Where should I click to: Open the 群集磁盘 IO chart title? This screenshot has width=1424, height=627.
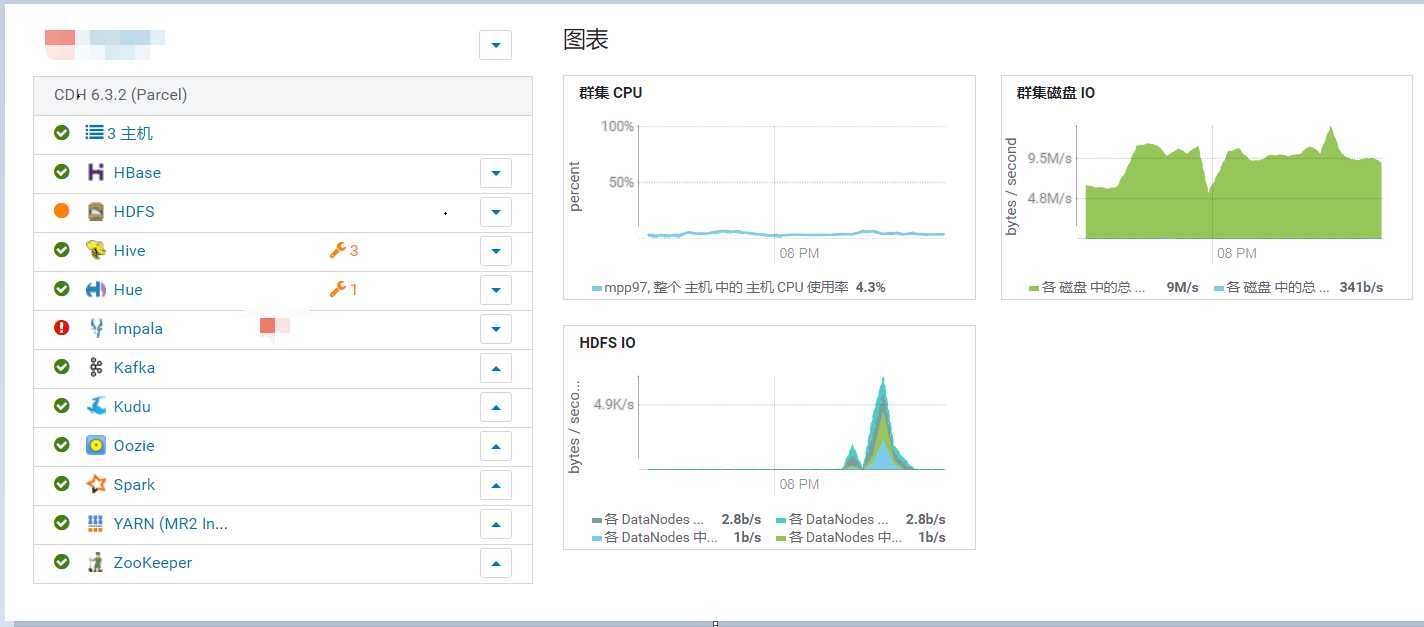click(1056, 92)
